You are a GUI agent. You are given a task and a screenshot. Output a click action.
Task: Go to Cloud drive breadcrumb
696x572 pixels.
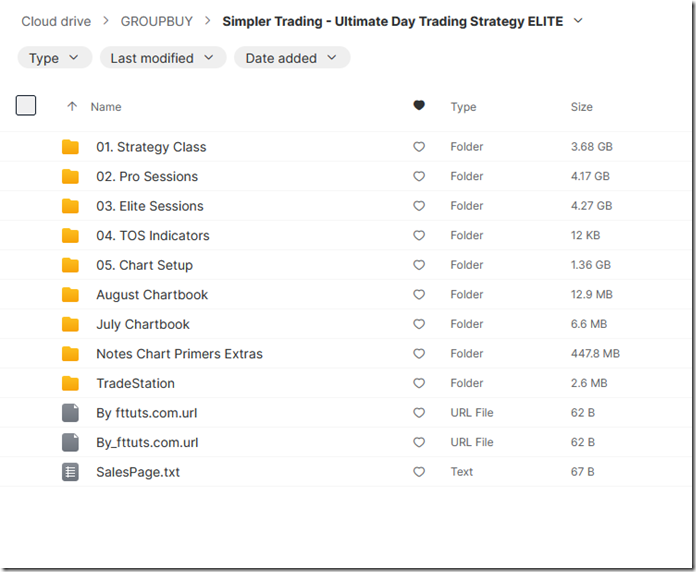point(56,21)
